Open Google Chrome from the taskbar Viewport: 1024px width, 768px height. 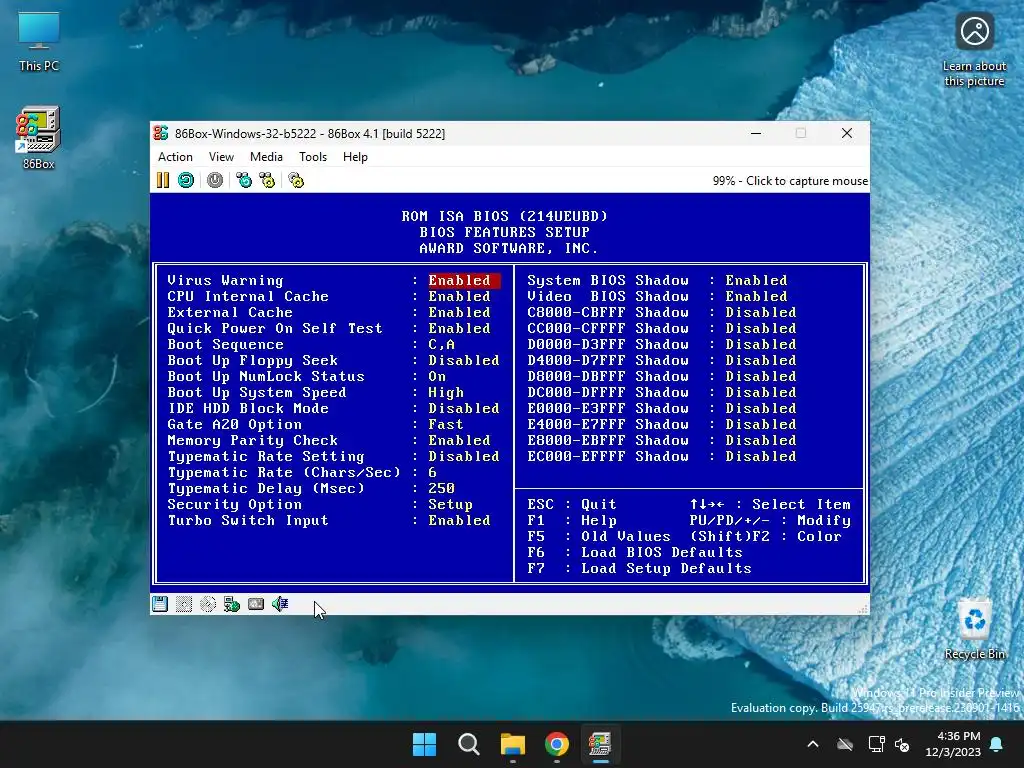click(556, 744)
